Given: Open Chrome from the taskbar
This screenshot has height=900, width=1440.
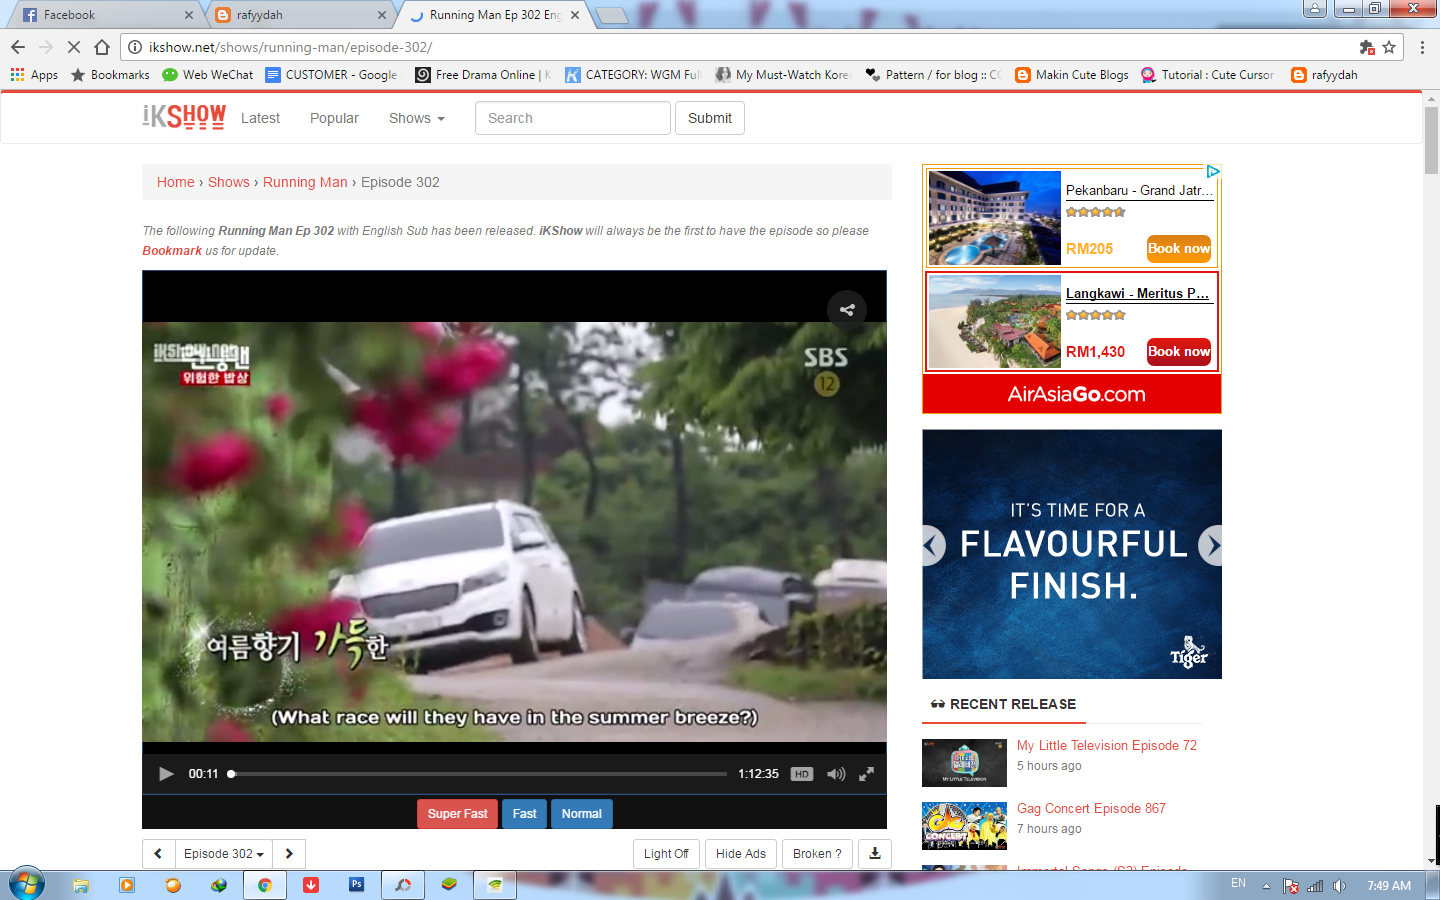Looking at the screenshot, I should (265, 885).
